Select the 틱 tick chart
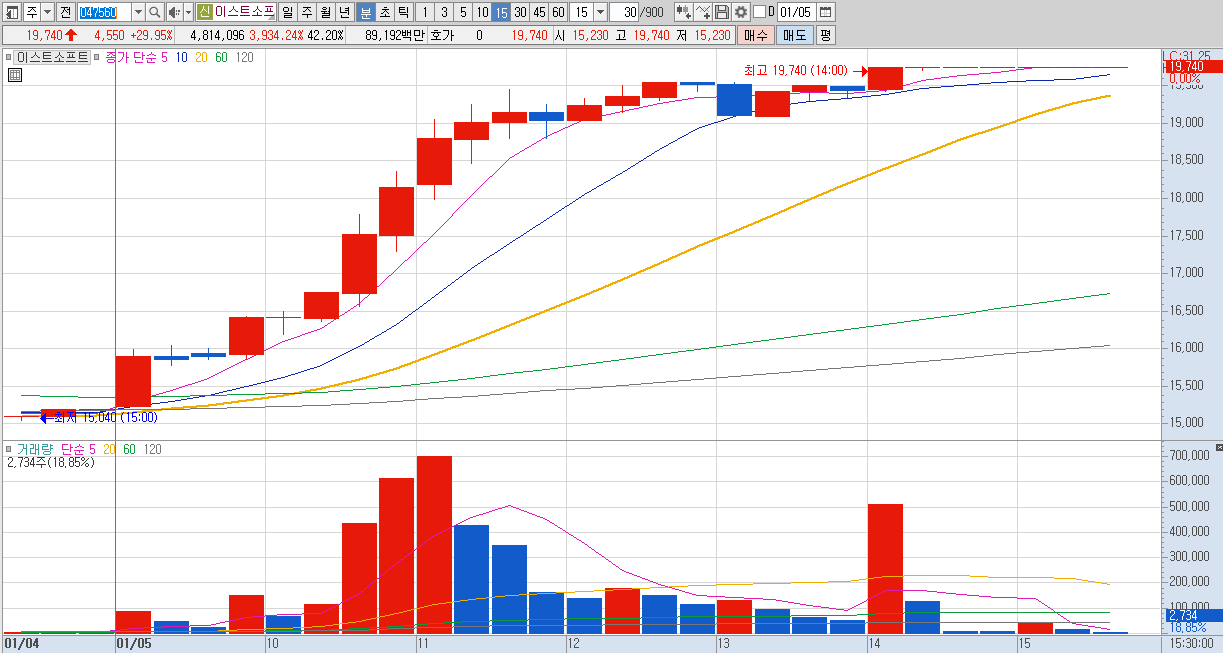1223x653 pixels. (x=403, y=12)
